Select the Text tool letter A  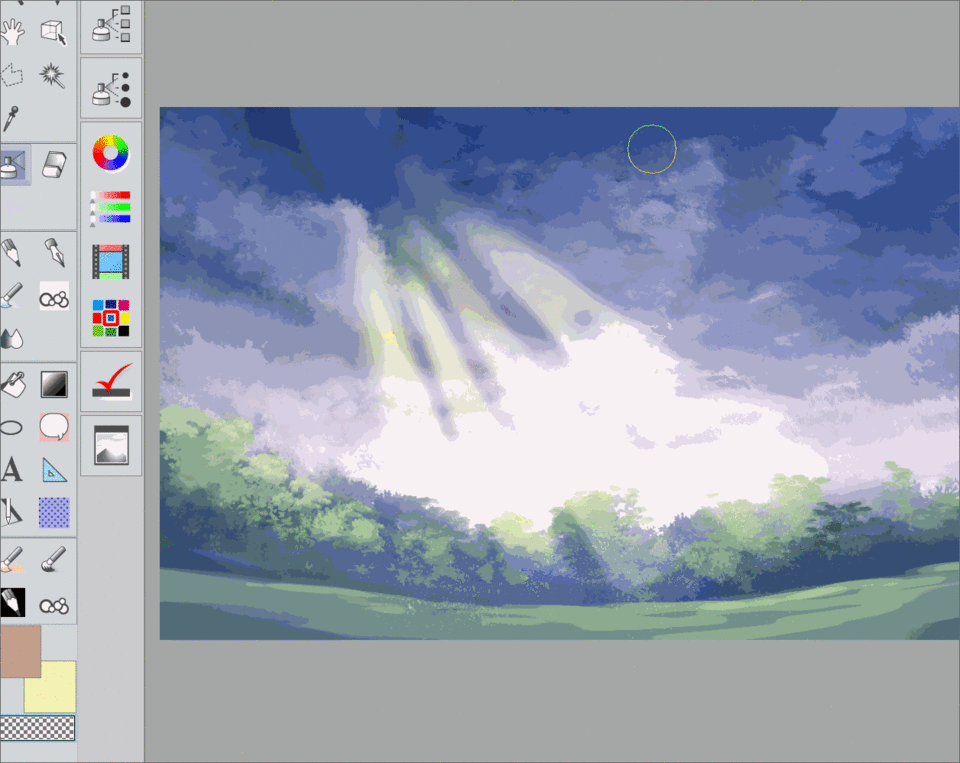[x=12, y=470]
